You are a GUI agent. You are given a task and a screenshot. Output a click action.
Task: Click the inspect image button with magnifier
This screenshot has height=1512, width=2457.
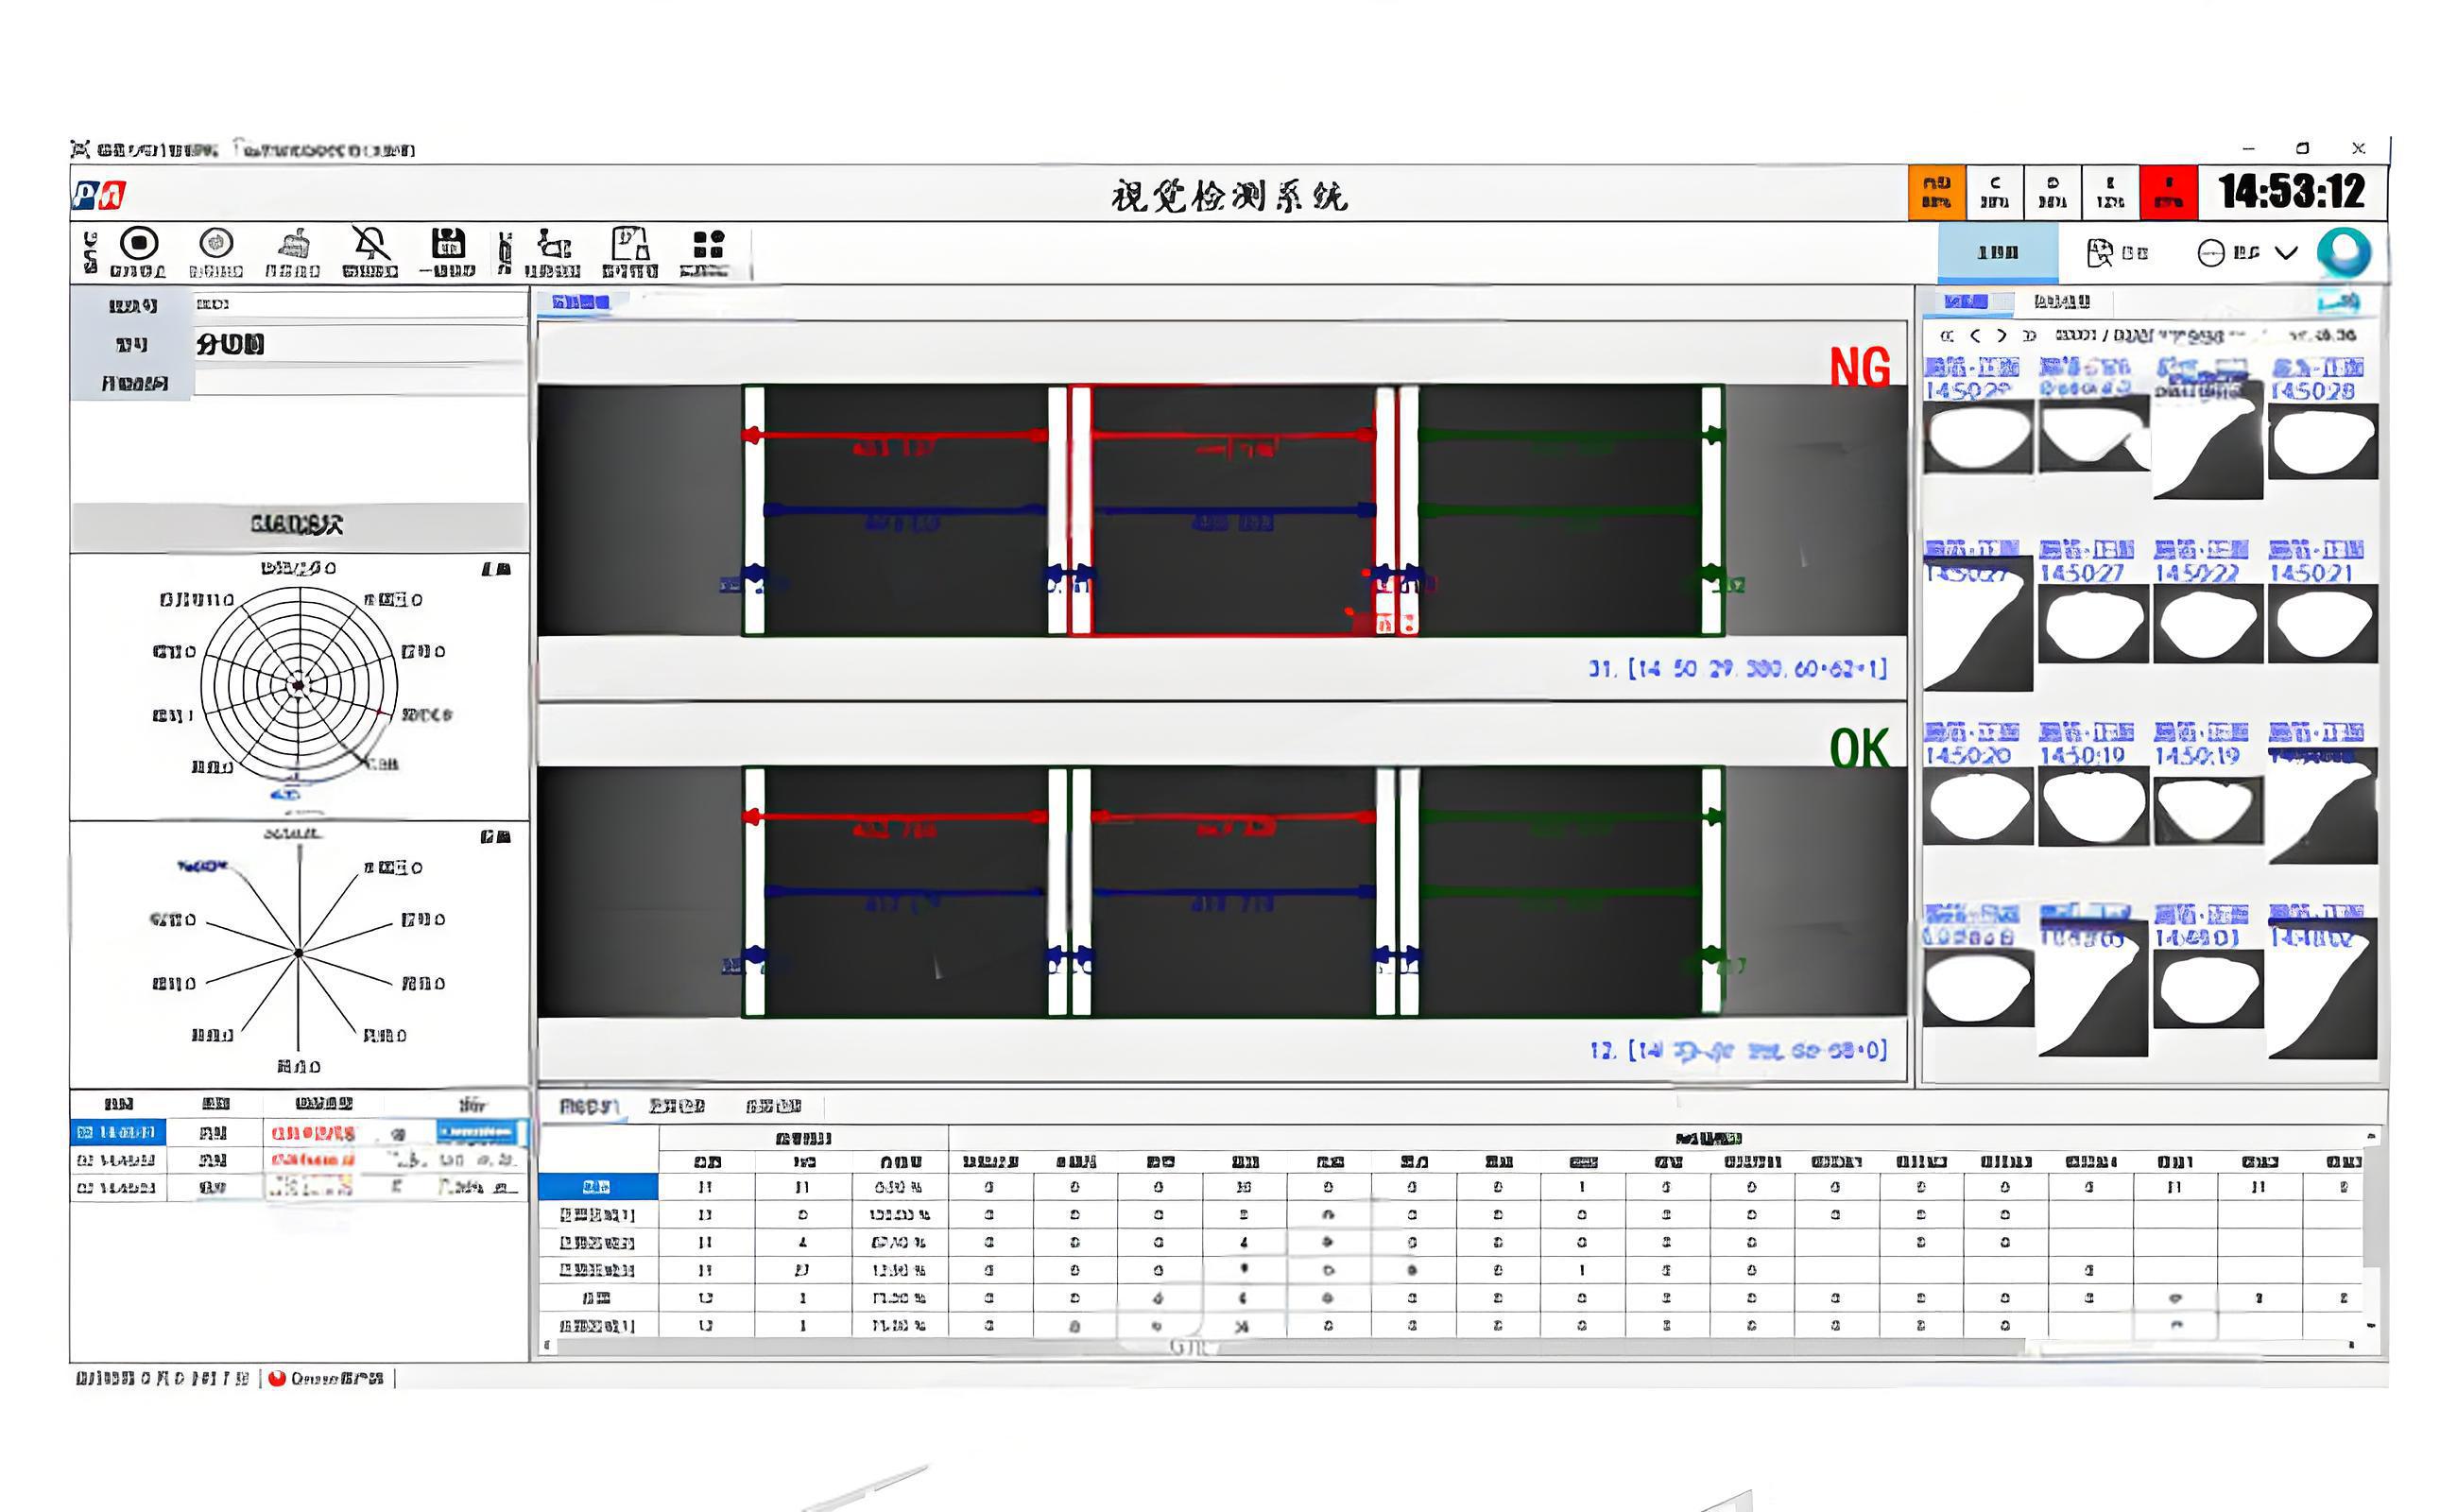(2116, 253)
